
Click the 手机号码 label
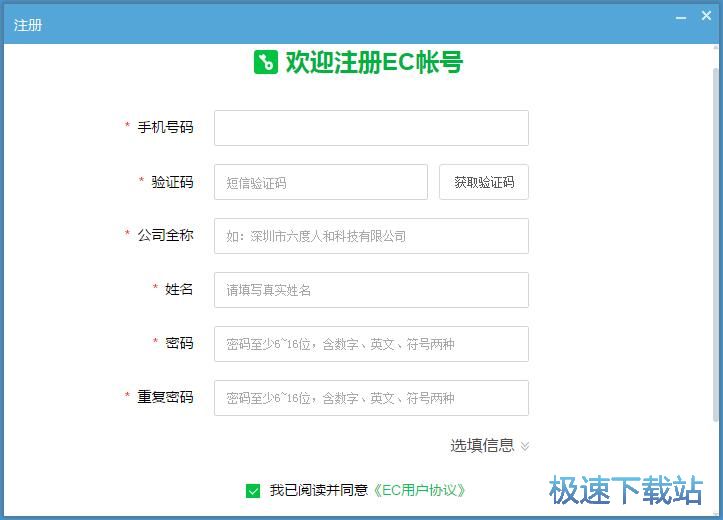[165, 127]
